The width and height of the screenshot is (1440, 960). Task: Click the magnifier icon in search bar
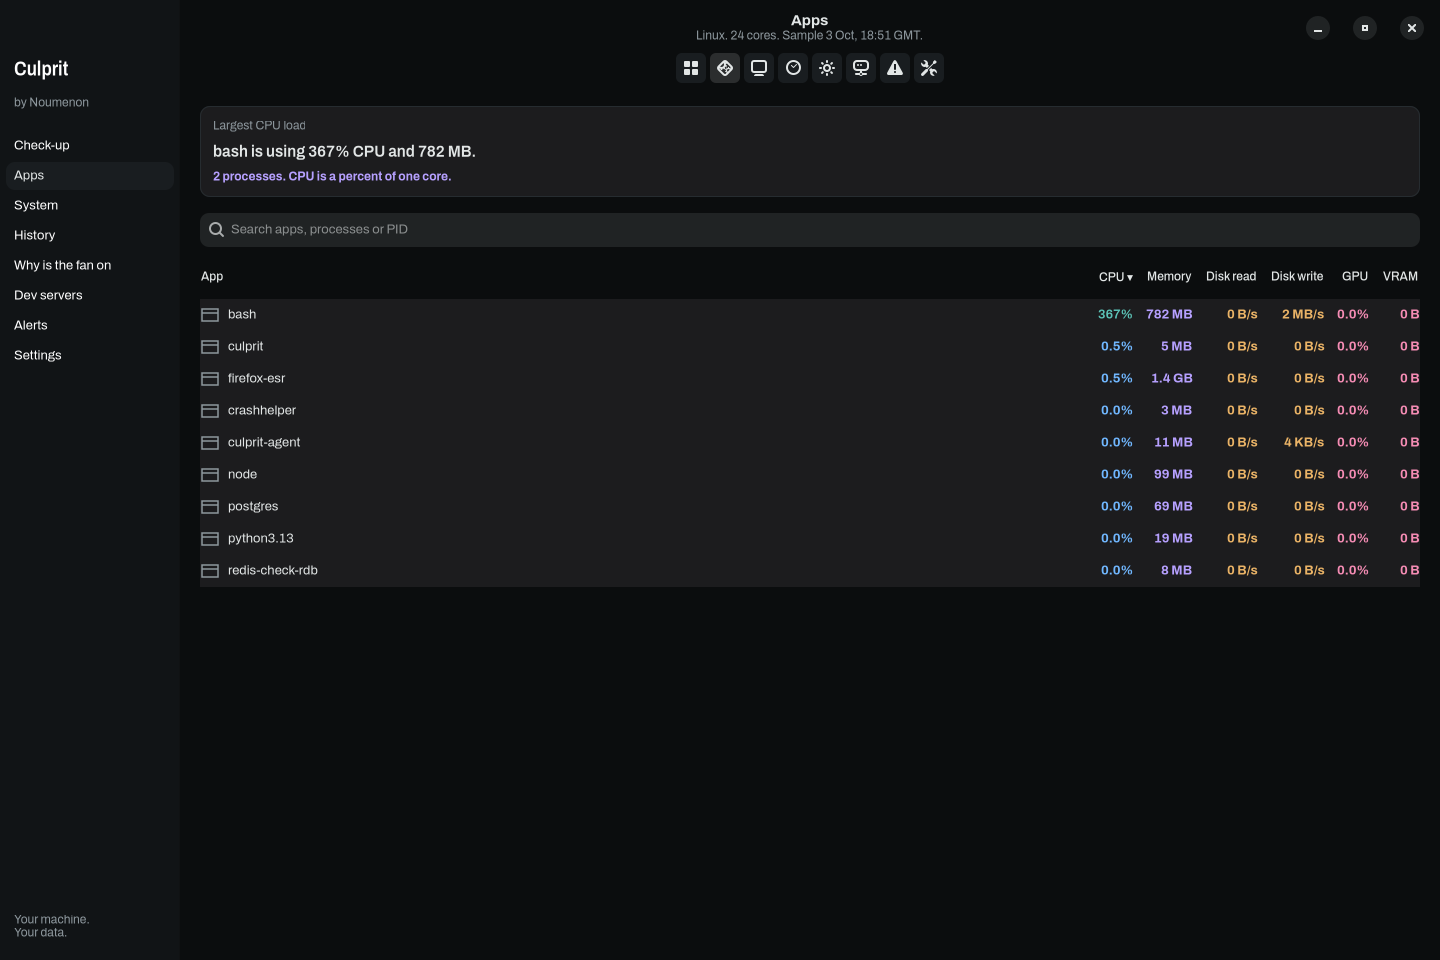pos(216,230)
